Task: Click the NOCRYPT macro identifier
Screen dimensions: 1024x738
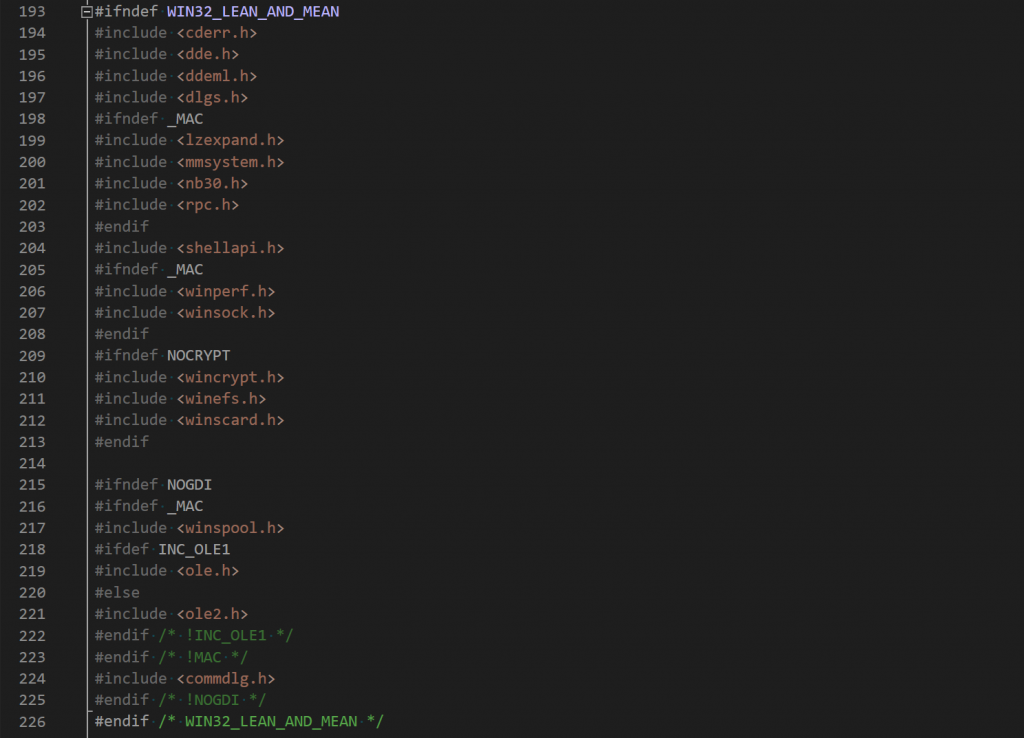Action: (199, 355)
